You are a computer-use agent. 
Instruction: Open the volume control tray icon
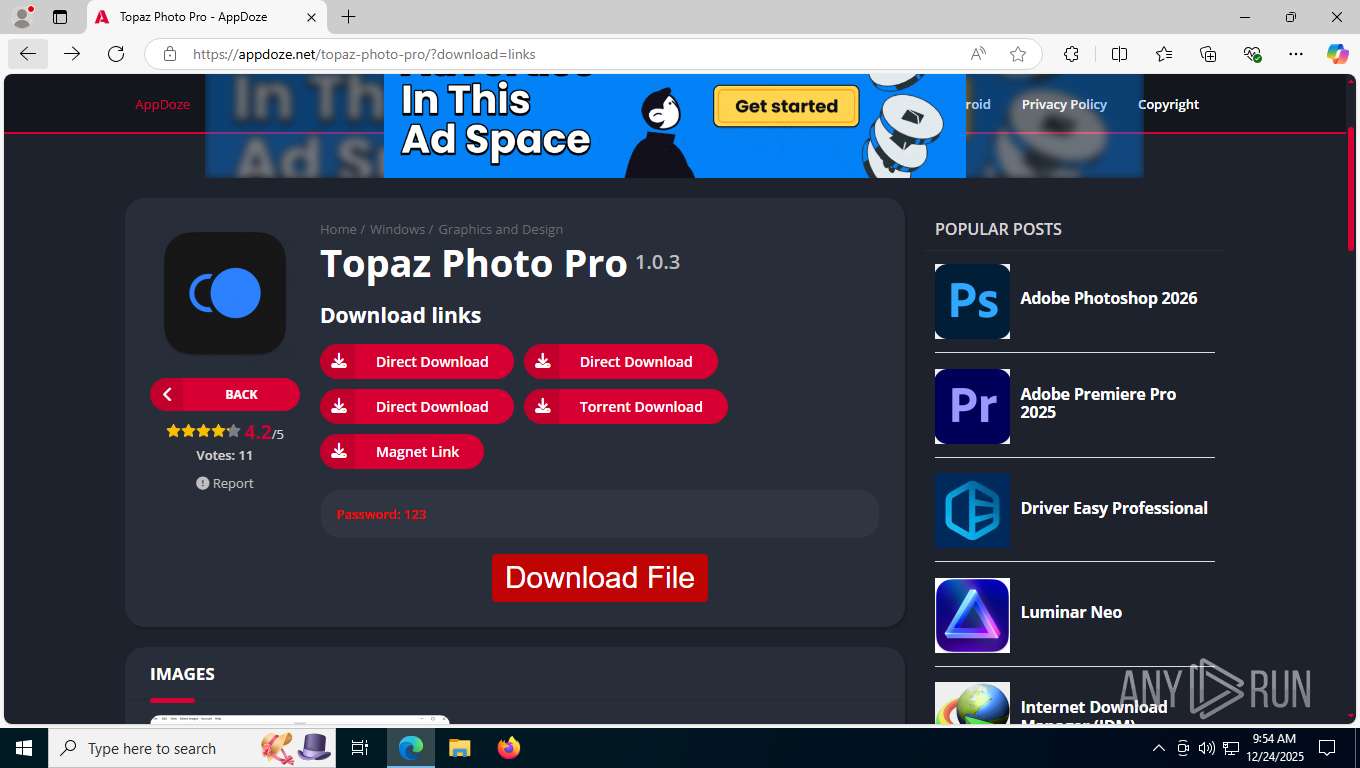click(1206, 748)
